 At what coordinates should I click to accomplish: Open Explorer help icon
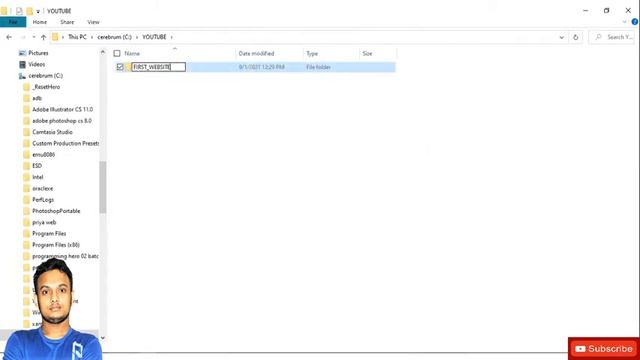coord(635,22)
